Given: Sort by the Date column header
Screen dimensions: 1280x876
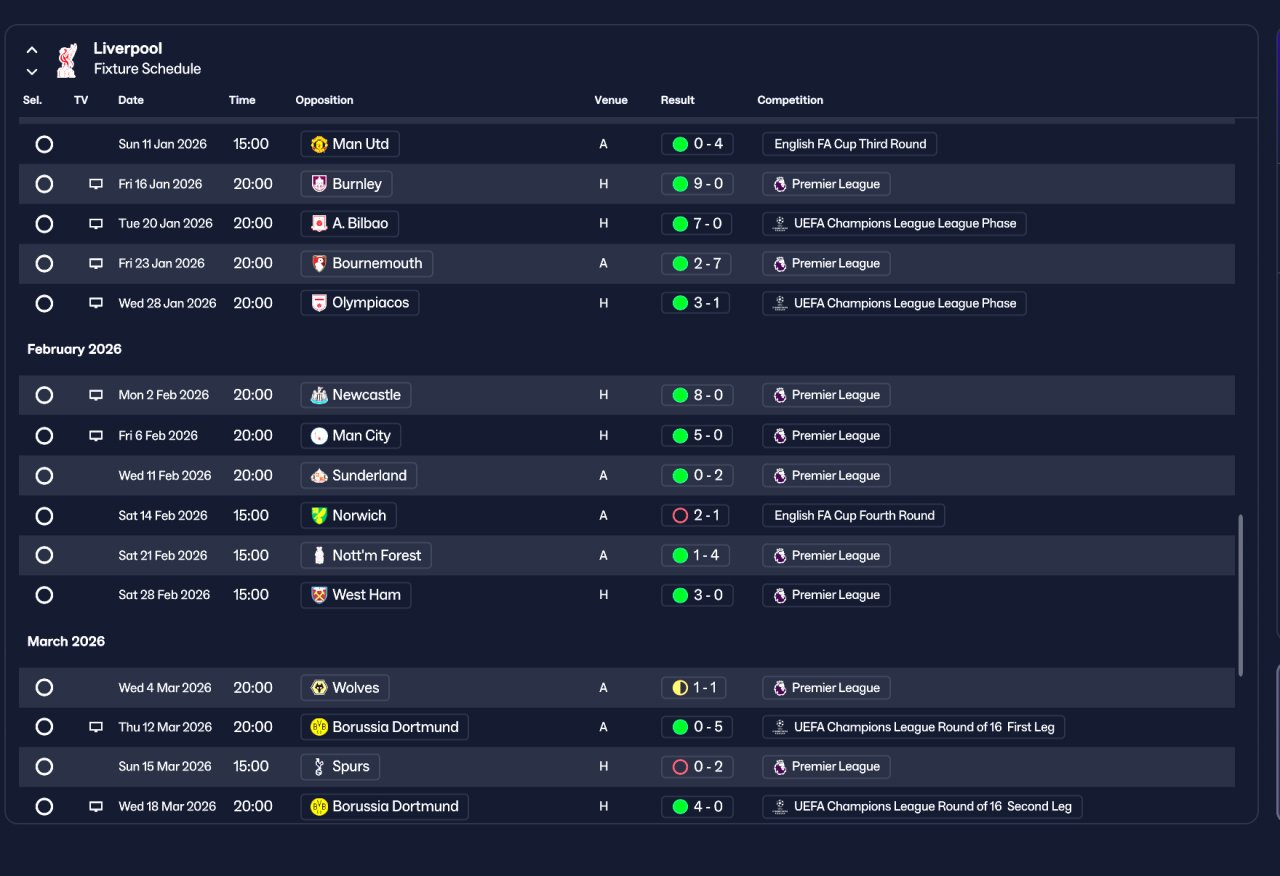Looking at the screenshot, I should click(x=131, y=100).
